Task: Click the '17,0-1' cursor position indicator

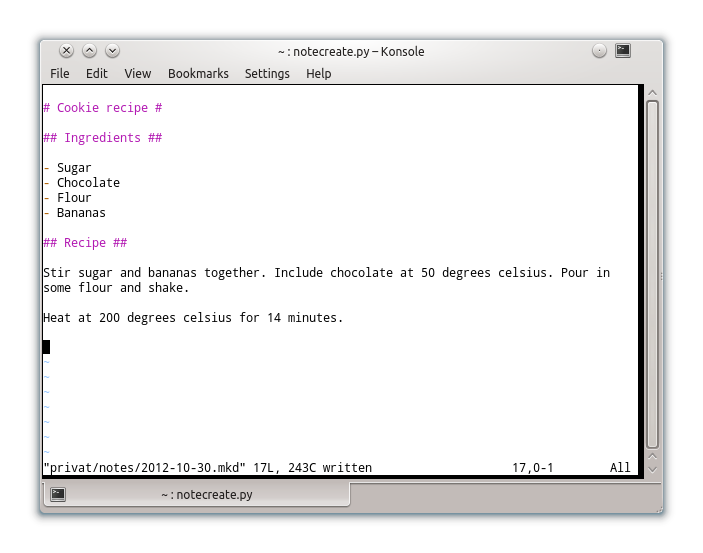Action: pyautogui.click(x=533, y=468)
